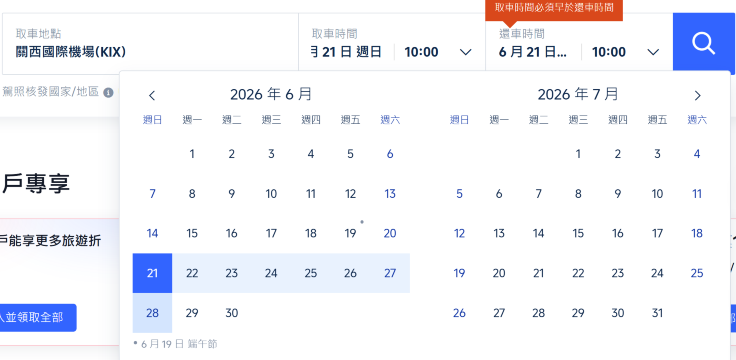Select June 29 in the calendar
Viewport: 736px width, 360px height.
[192, 313]
